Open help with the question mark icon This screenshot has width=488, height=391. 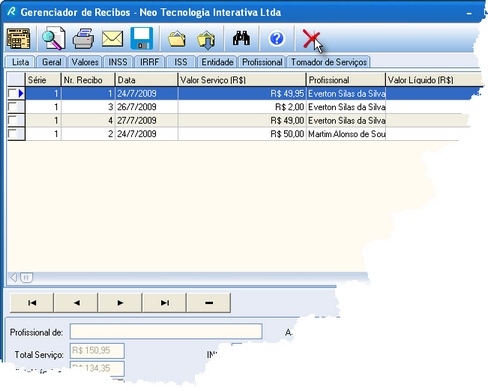pyautogui.click(x=276, y=39)
